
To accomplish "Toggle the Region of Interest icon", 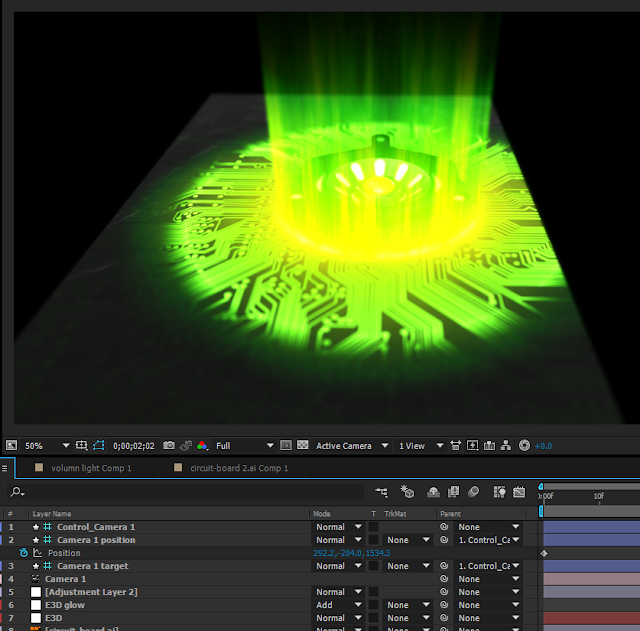I will (286, 445).
